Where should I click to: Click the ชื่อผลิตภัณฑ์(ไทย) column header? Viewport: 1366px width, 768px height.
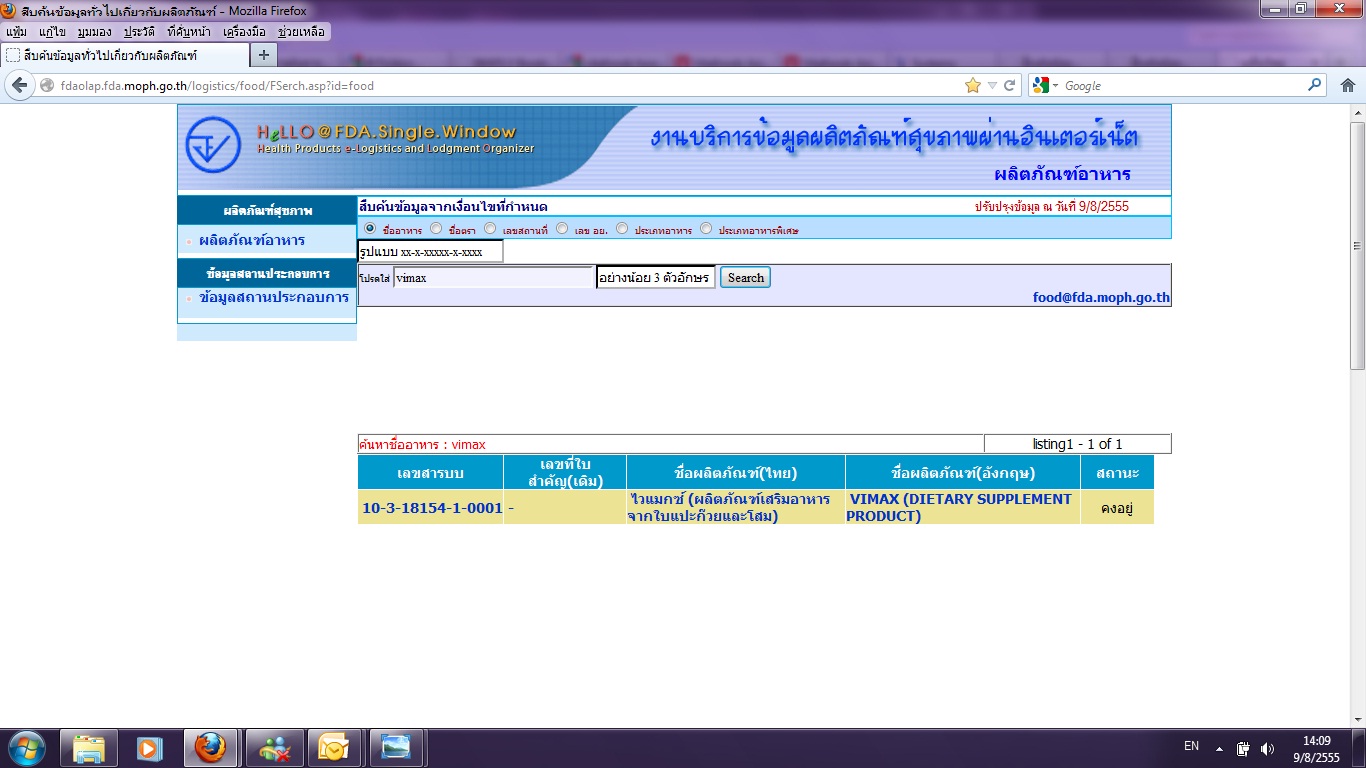coord(736,472)
